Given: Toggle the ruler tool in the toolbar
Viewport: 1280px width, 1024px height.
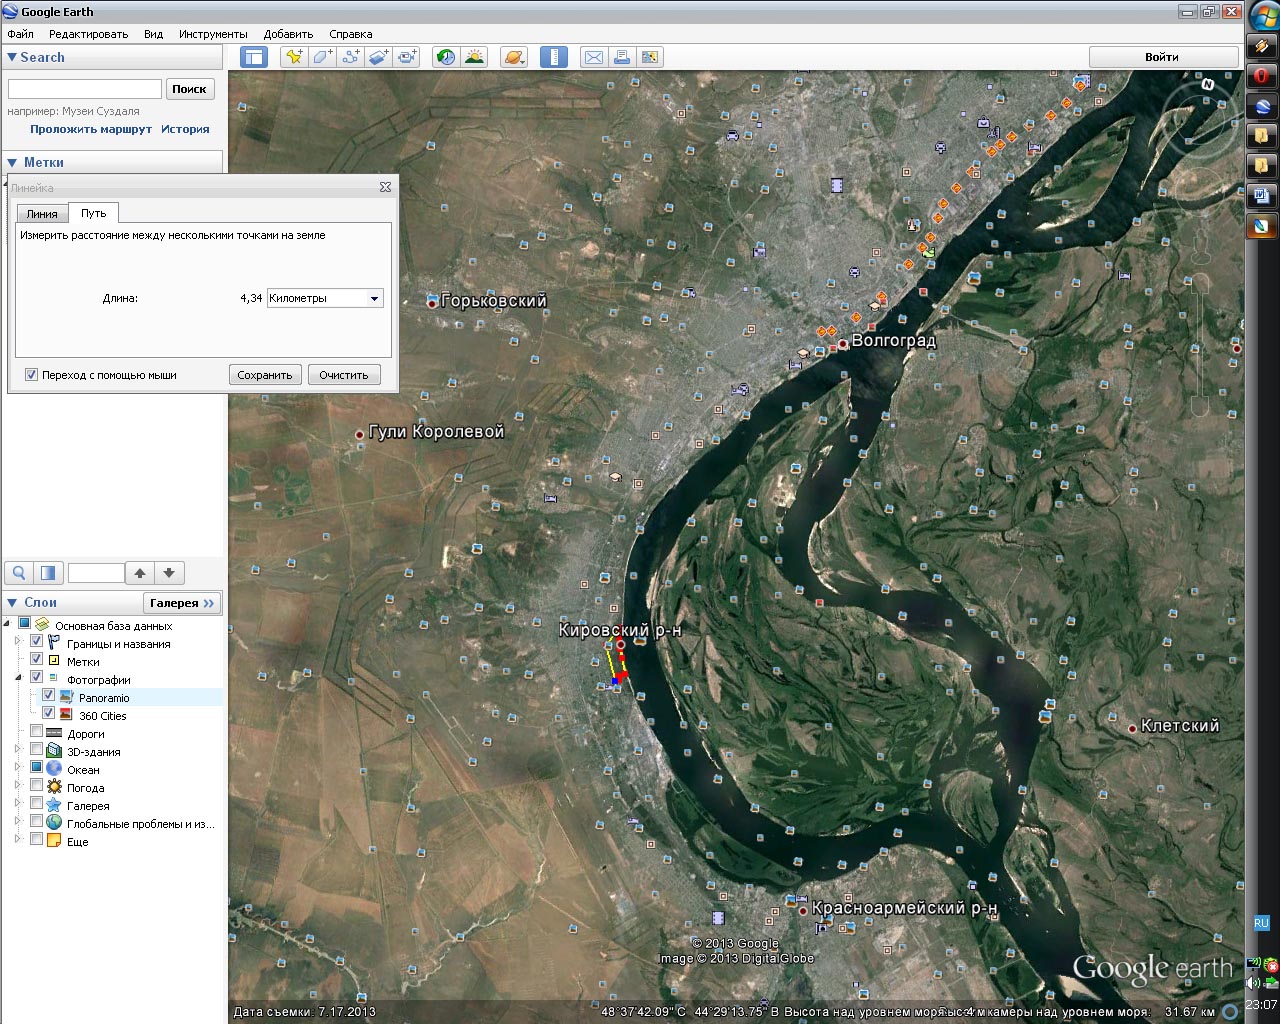Looking at the screenshot, I should 554,57.
